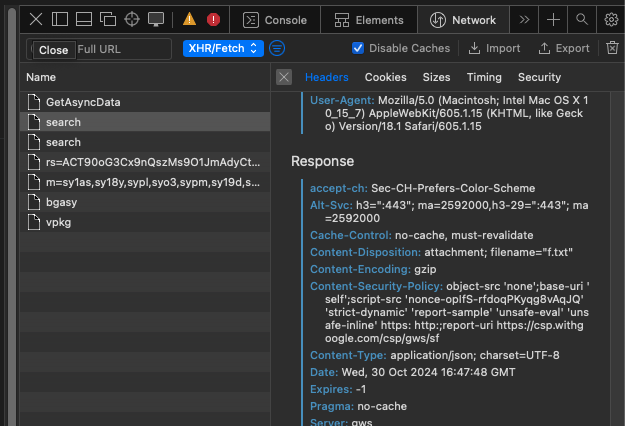Switch to the Console tab
The height and width of the screenshot is (426, 625).
275,20
